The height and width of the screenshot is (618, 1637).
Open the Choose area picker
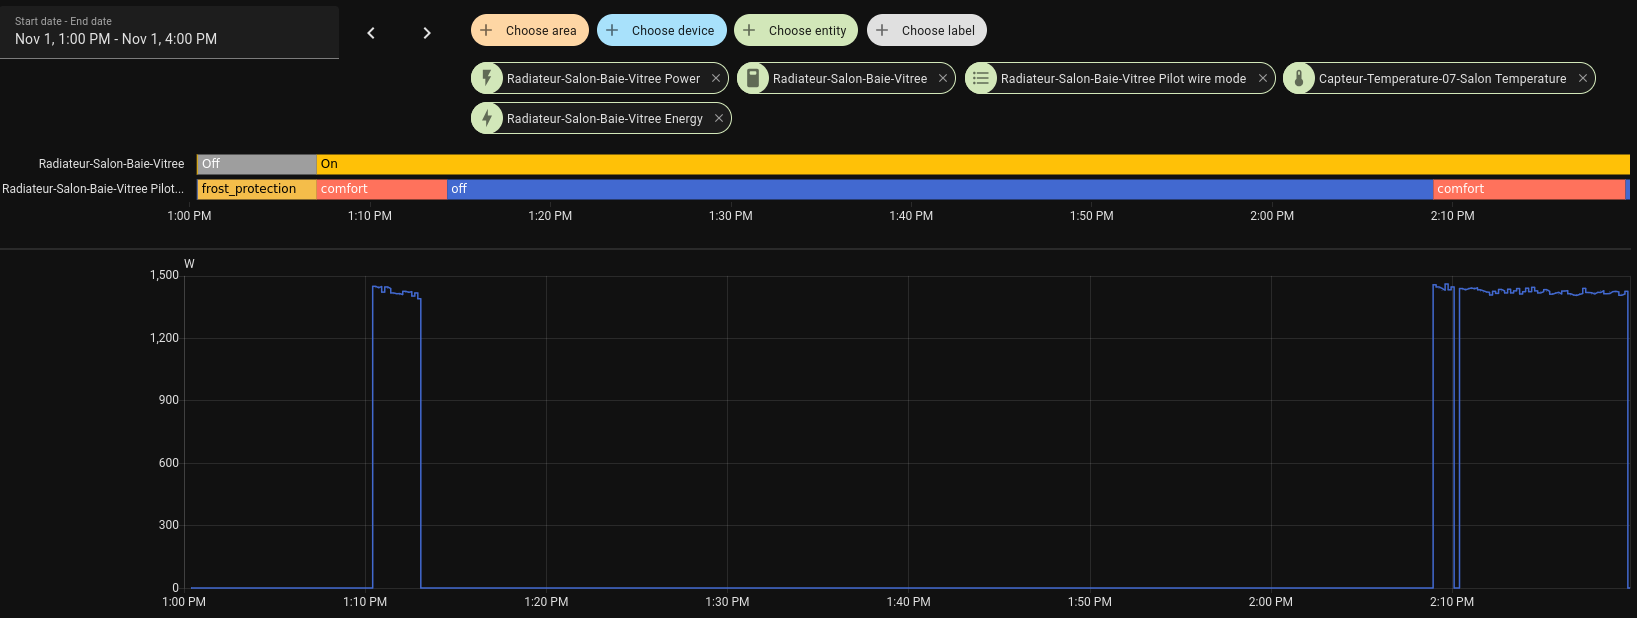click(x=530, y=30)
